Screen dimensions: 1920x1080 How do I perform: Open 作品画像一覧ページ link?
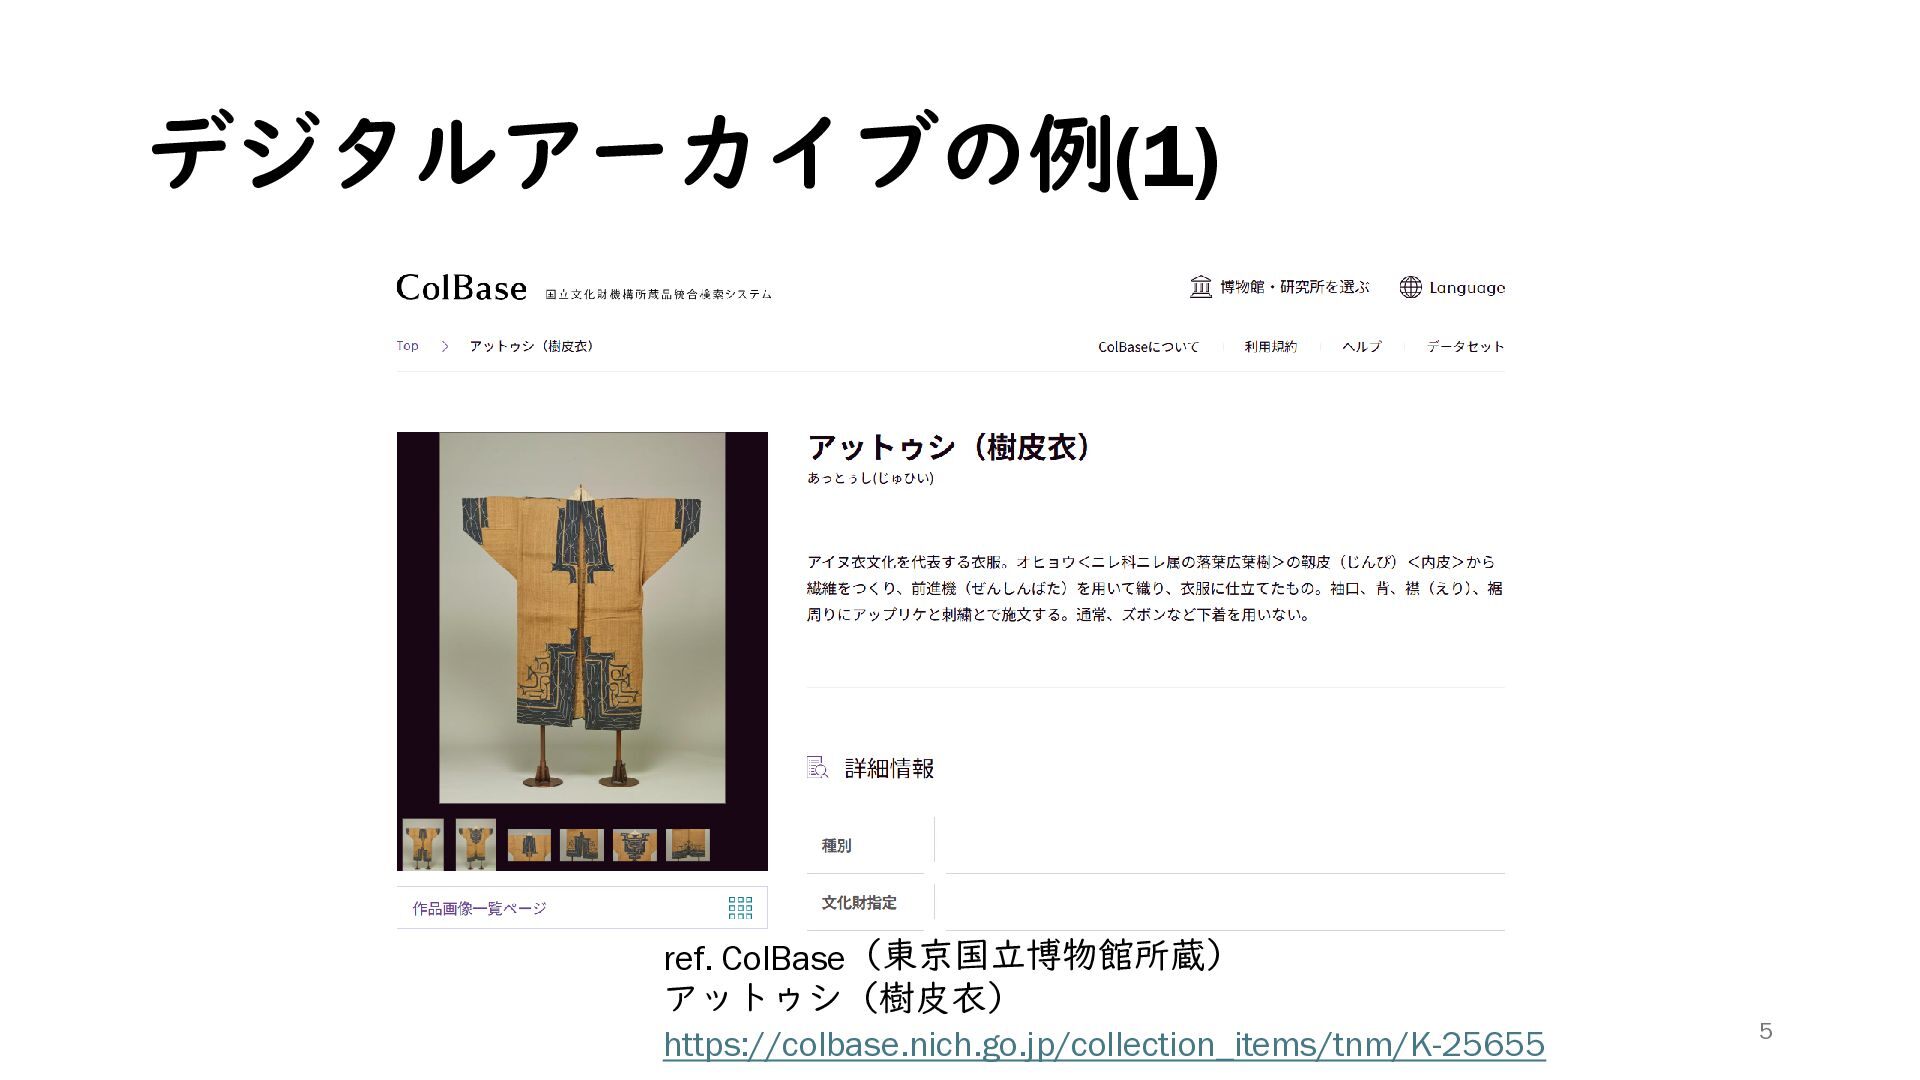click(479, 908)
